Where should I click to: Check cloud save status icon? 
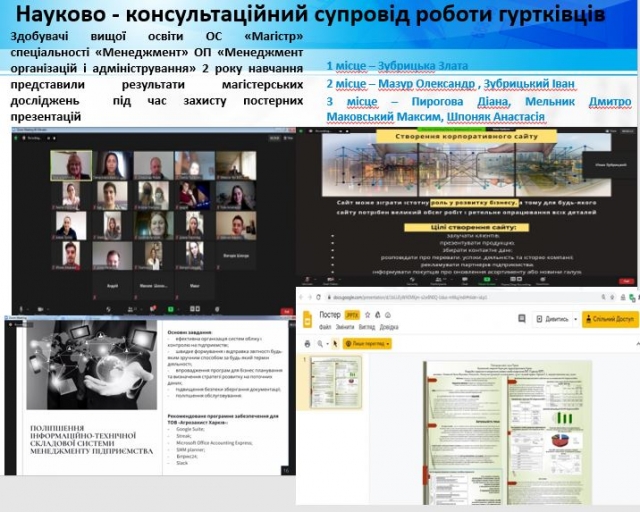click(x=388, y=315)
